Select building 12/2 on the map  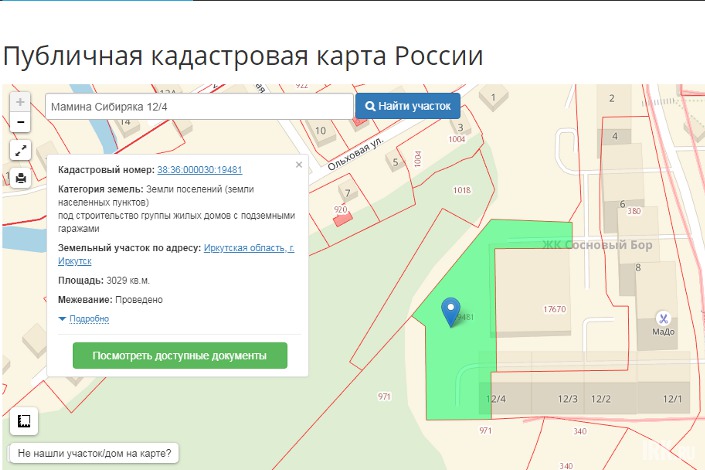coord(601,399)
